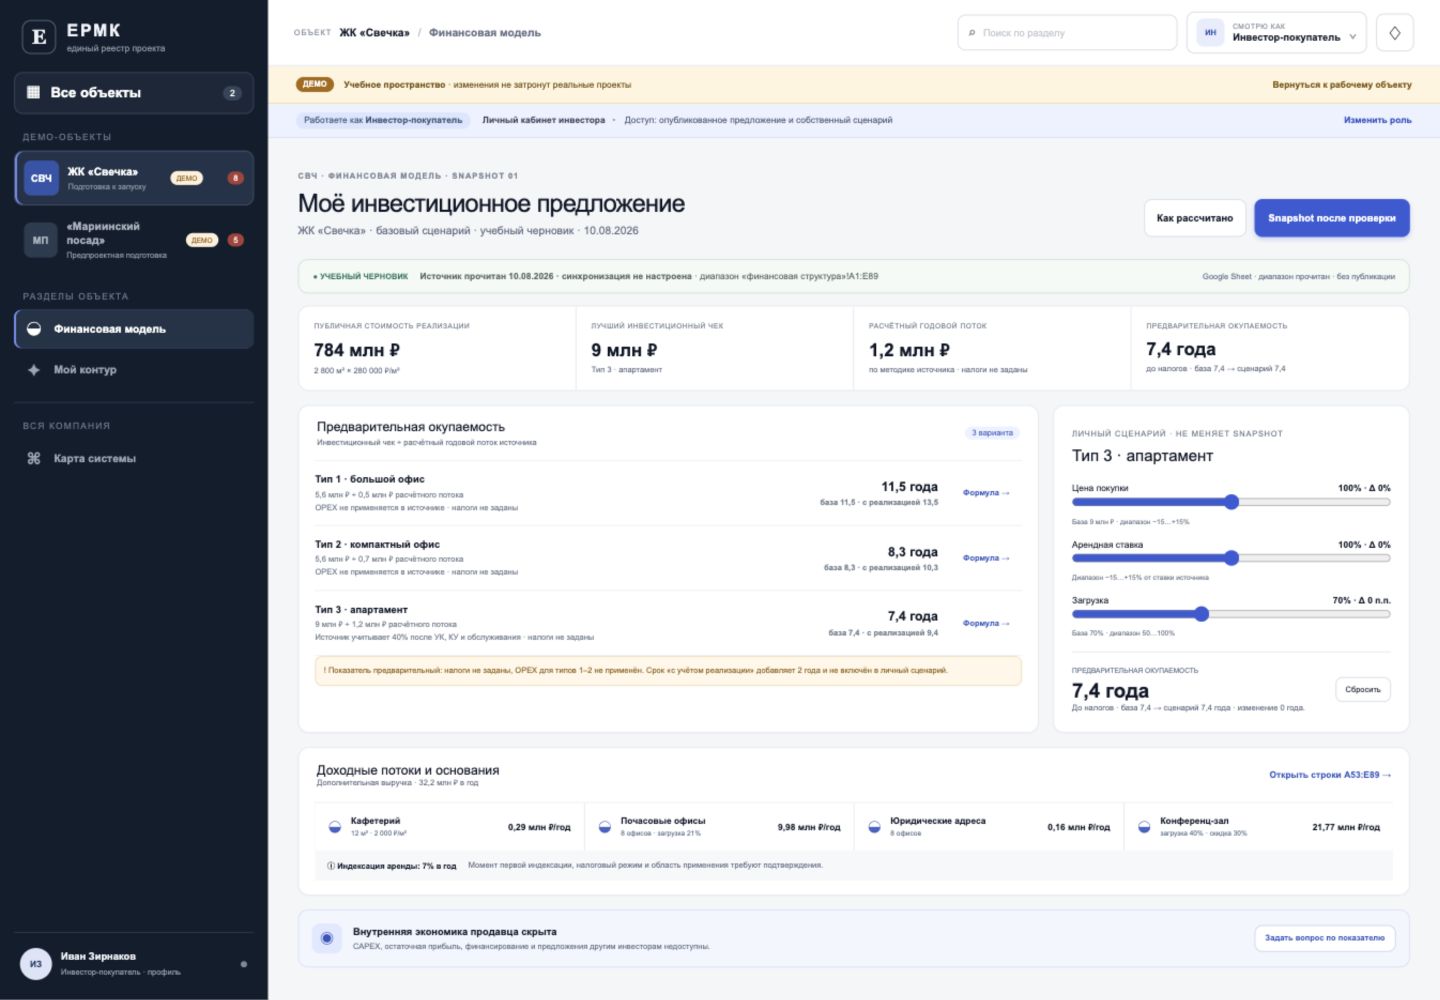This screenshot has width=1440, height=1000.
Task: Open Формула for Тип 1 большой офис
Action: click(986, 493)
